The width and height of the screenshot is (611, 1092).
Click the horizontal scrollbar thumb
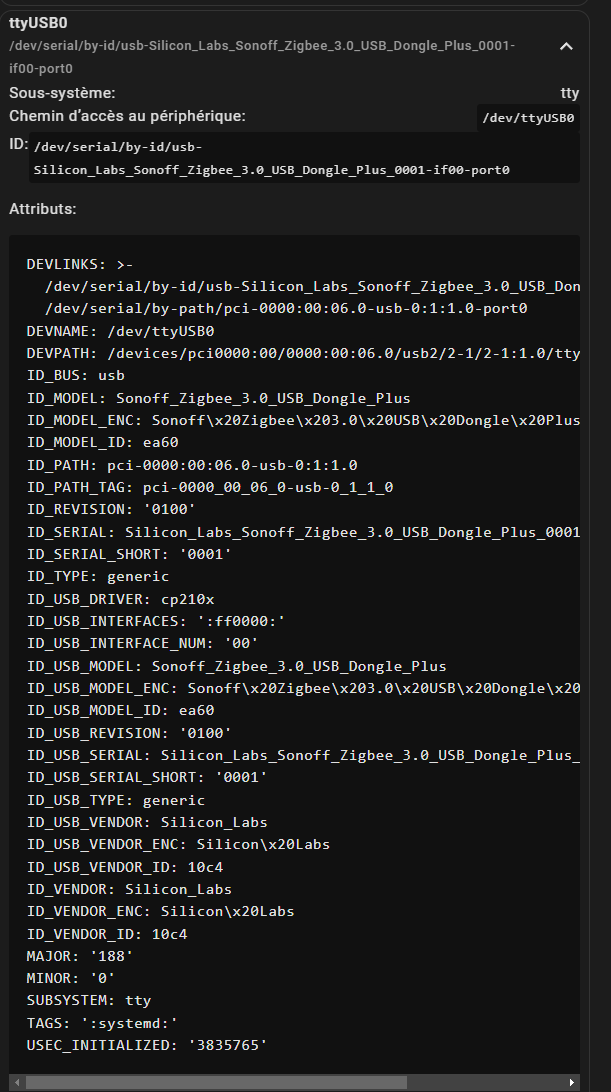(216, 1082)
